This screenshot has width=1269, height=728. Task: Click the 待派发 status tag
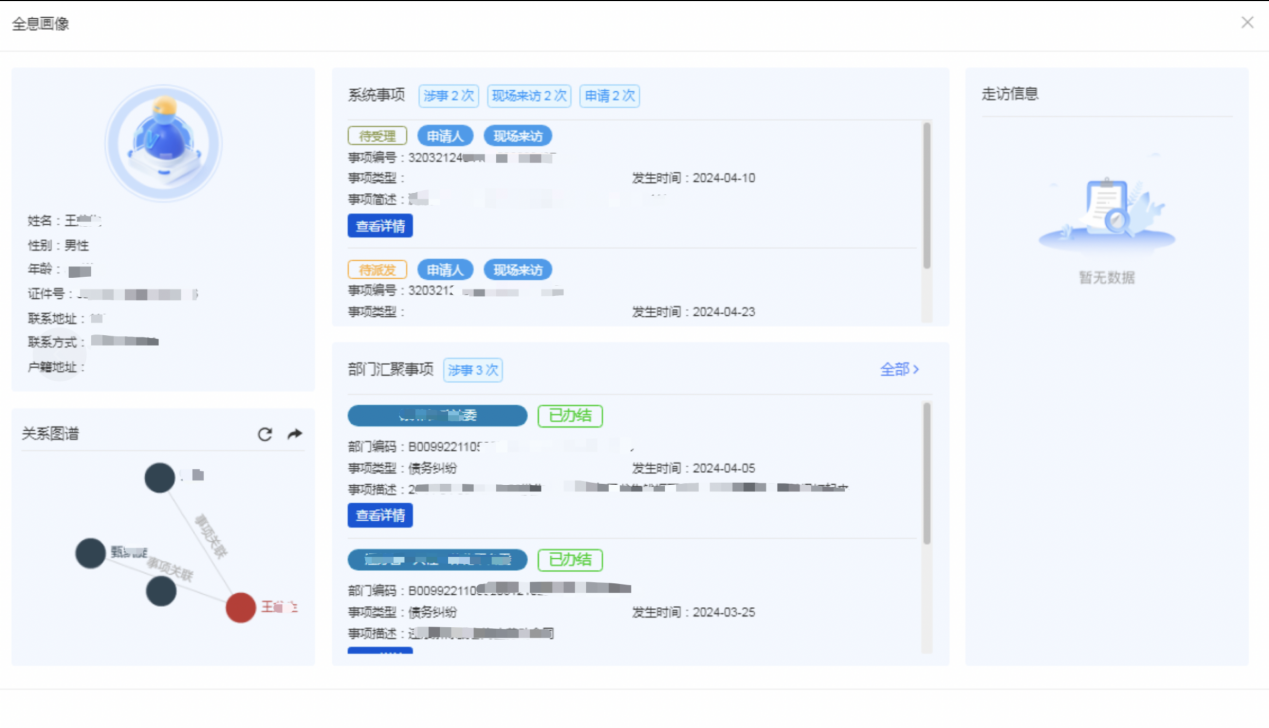377,270
